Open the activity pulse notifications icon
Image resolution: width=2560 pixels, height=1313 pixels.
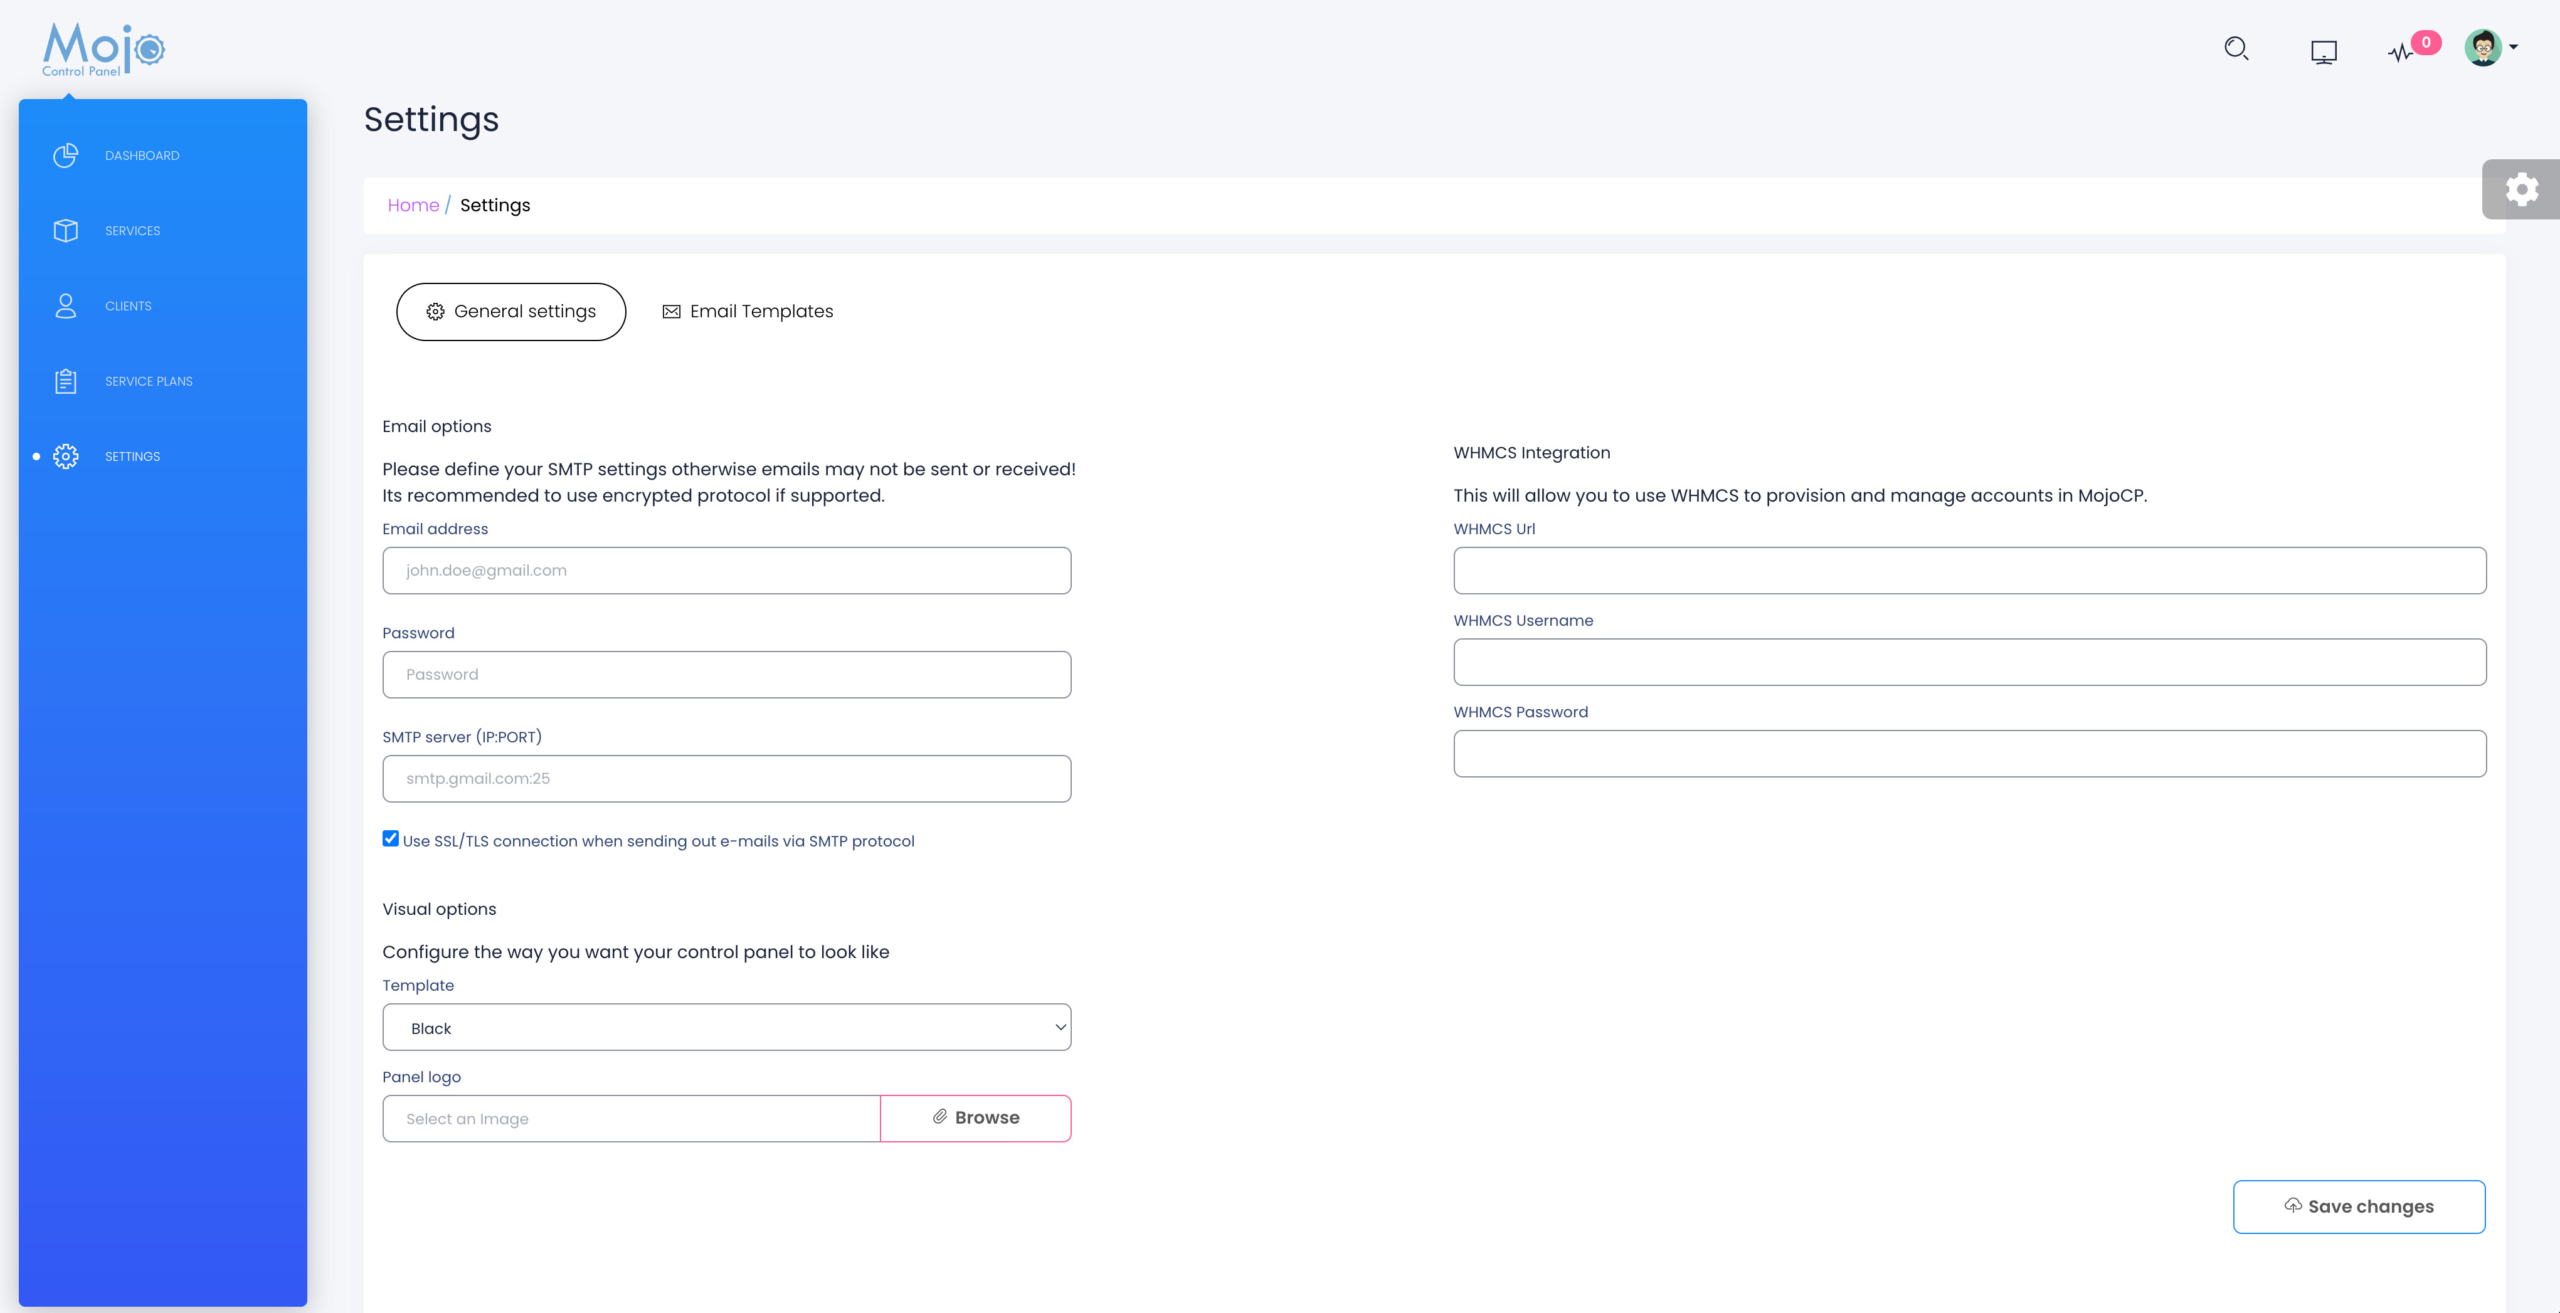2400,52
